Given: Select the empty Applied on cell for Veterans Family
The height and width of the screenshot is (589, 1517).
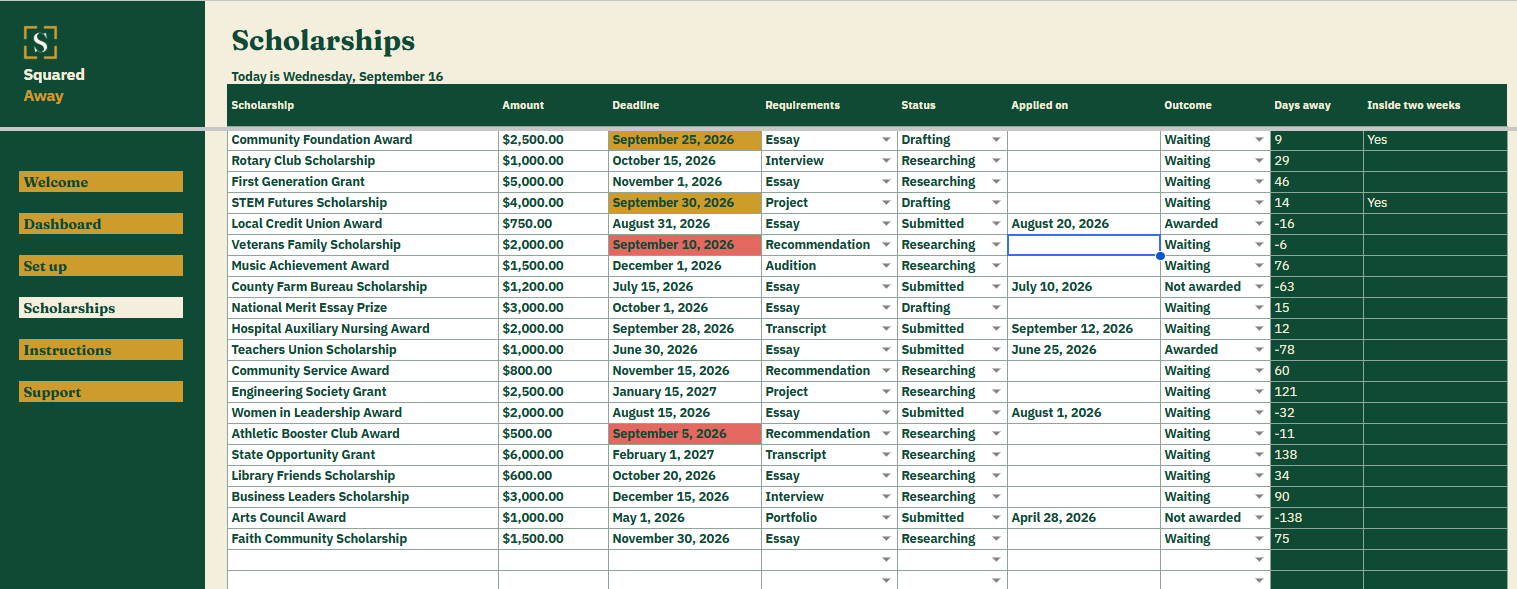Looking at the screenshot, I should tap(1084, 245).
